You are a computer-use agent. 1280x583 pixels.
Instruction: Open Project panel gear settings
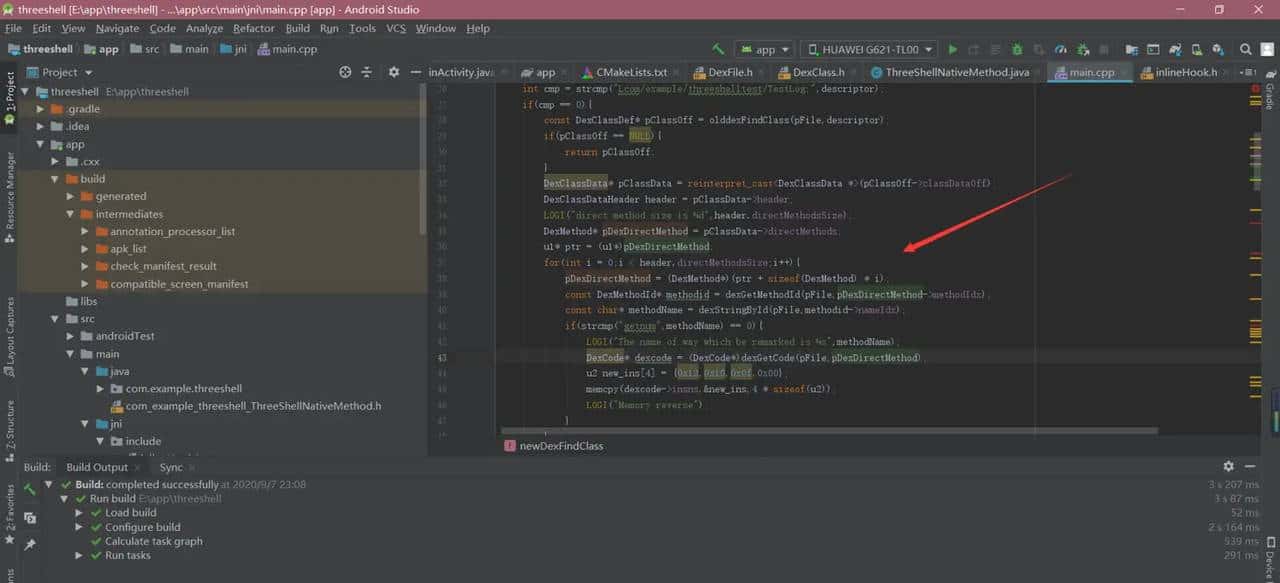coord(393,72)
